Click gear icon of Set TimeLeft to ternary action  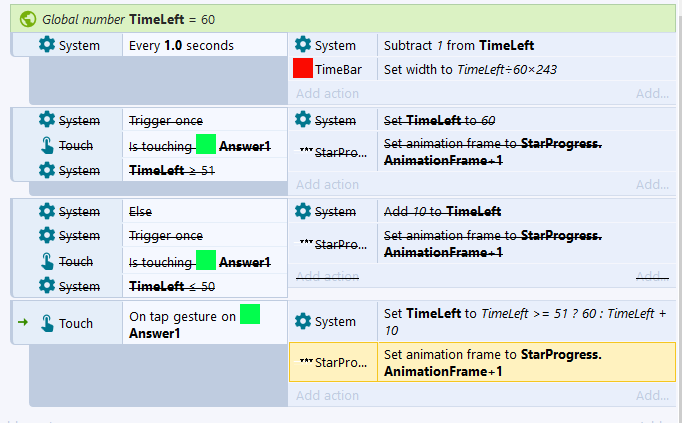pyautogui.click(x=303, y=321)
